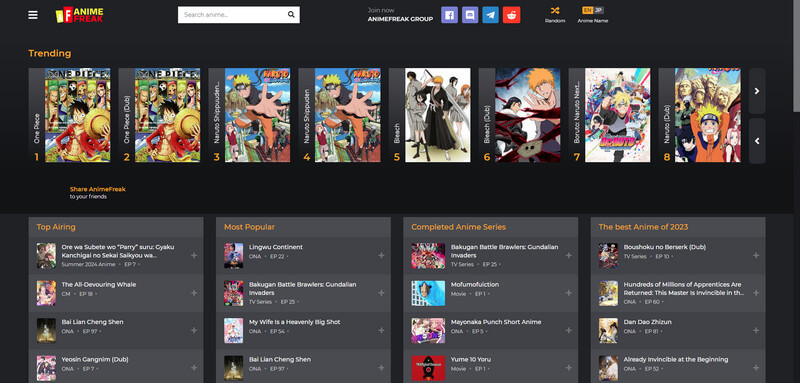Click Yeosin Gangnim (Dub) thumbnail
Viewport: 800px width, 383px height.
pyautogui.click(x=46, y=368)
